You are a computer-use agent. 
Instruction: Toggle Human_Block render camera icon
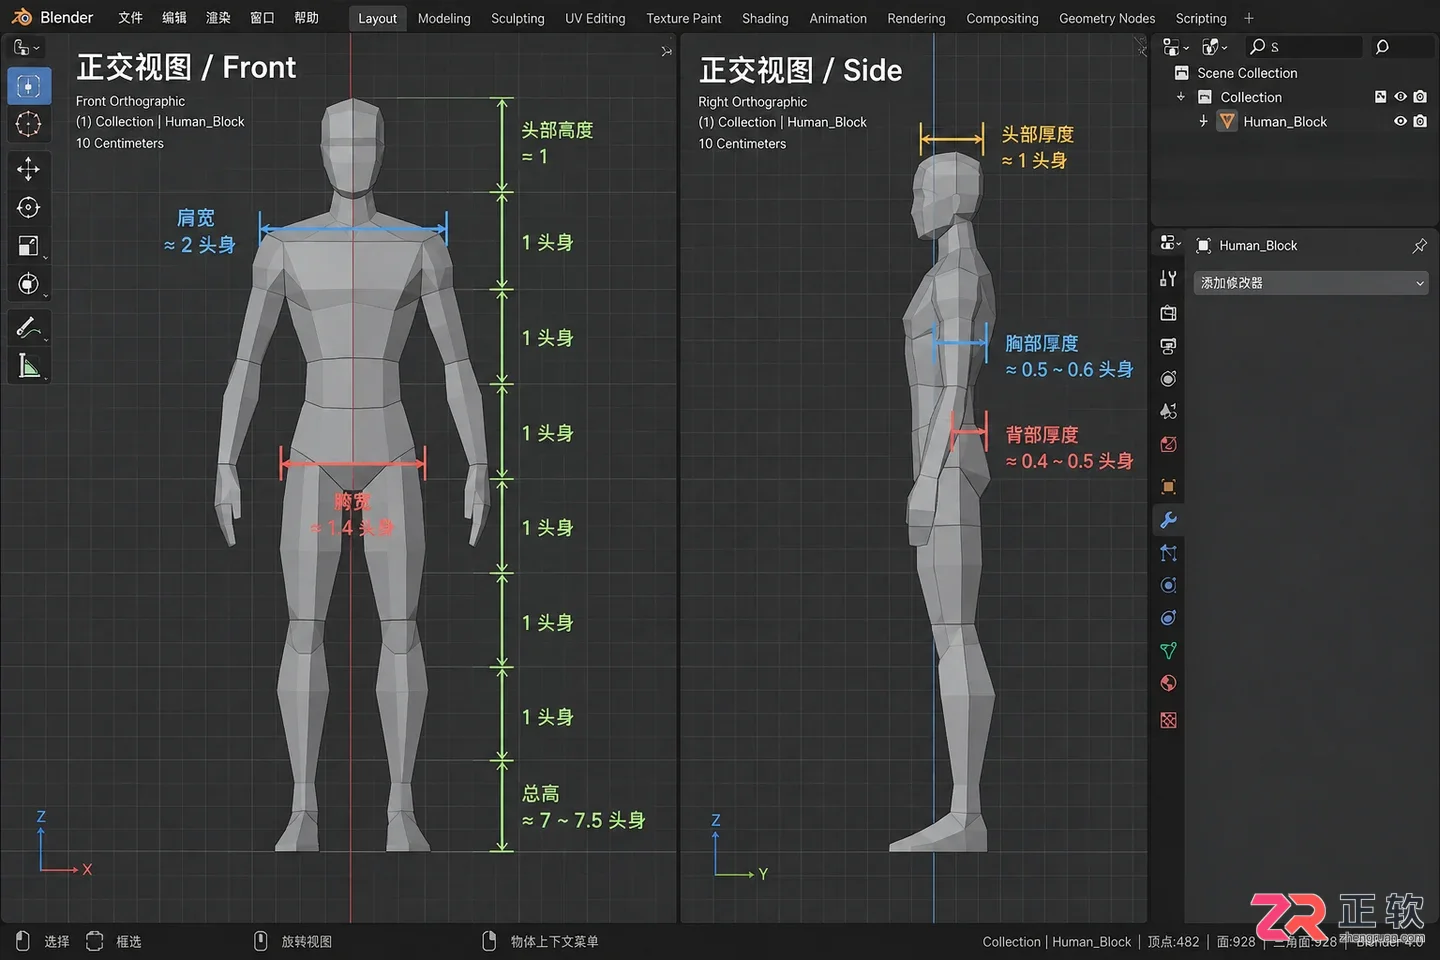pyautogui.click(x=1420, y=121)
